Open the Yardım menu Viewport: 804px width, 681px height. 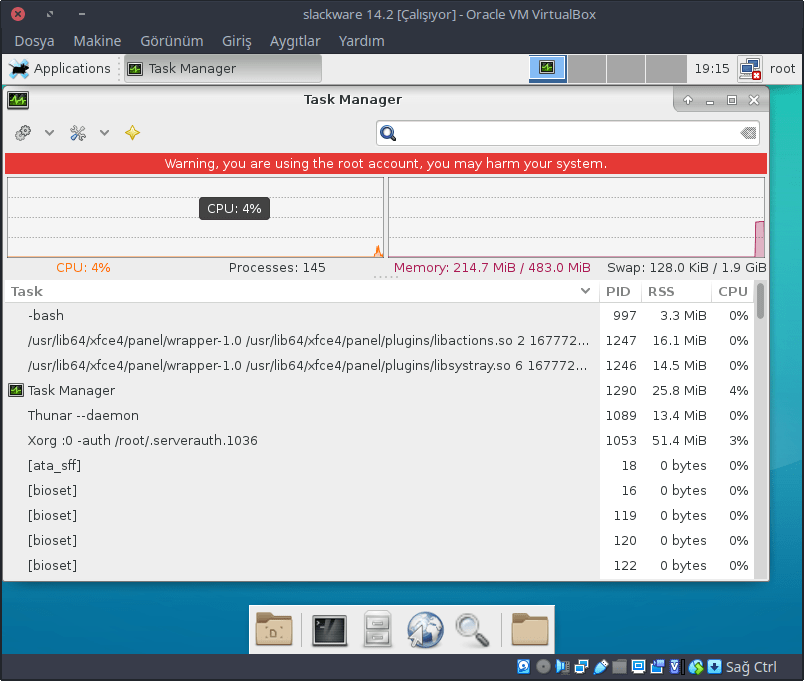pos(361,41)
